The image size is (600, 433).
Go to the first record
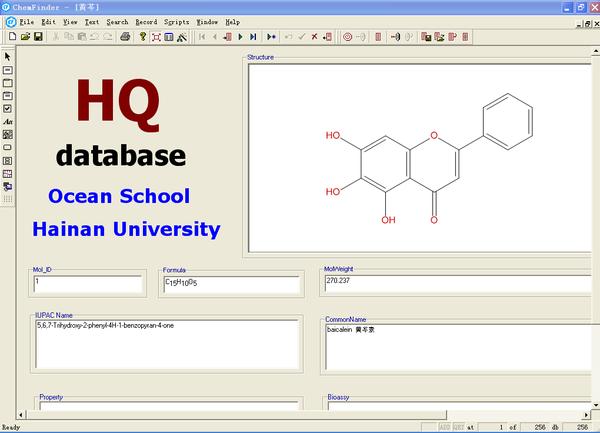(202, 37)
